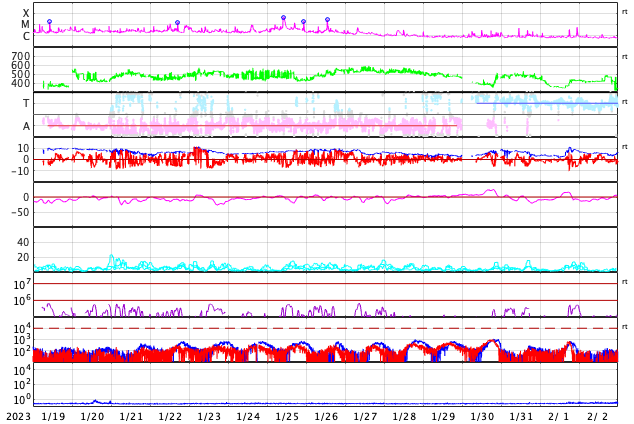Click the 1/19 date label
The width and height of the screenshot is (634, 424).
pos(53,416)
